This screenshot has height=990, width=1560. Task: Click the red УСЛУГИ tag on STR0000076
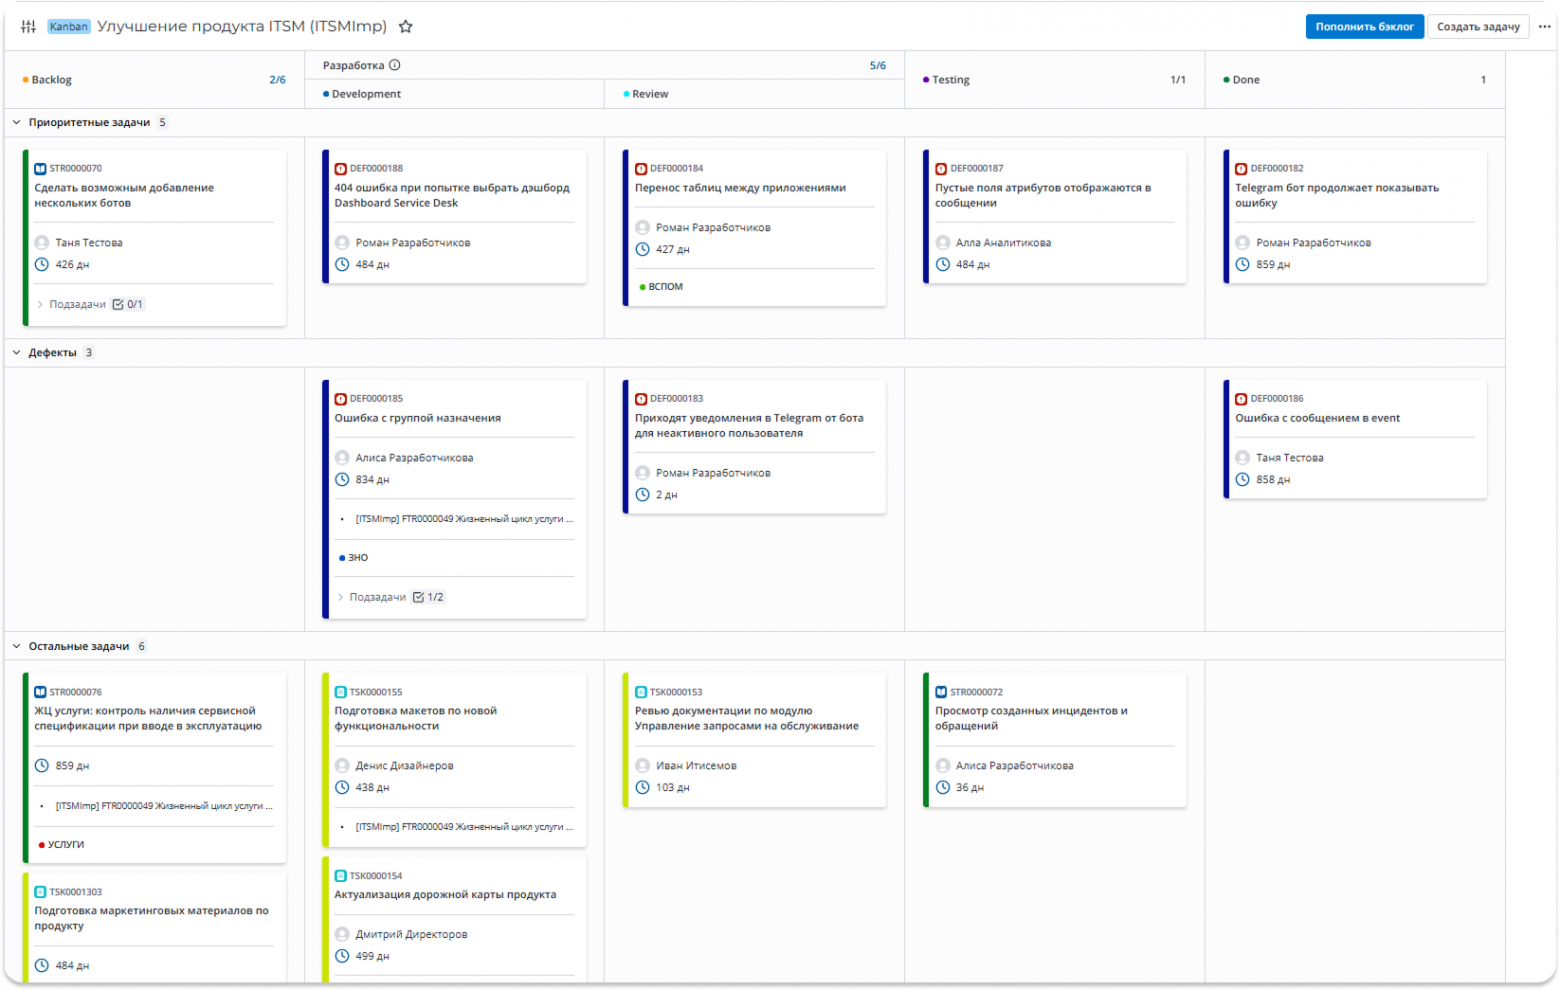[x=62, y=845]
